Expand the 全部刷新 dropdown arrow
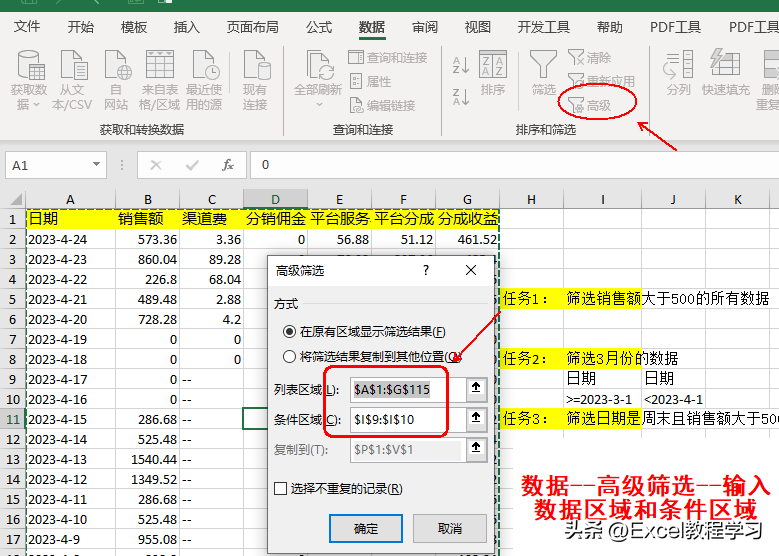 pos(319,105)
